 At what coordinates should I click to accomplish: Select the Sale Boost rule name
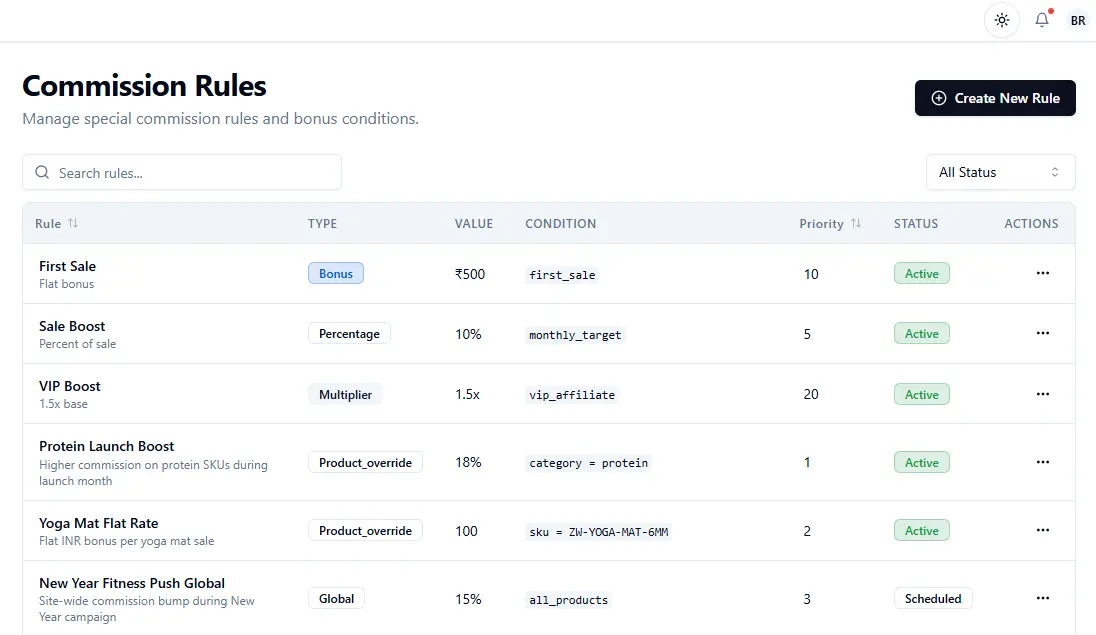tap(72, 326)
